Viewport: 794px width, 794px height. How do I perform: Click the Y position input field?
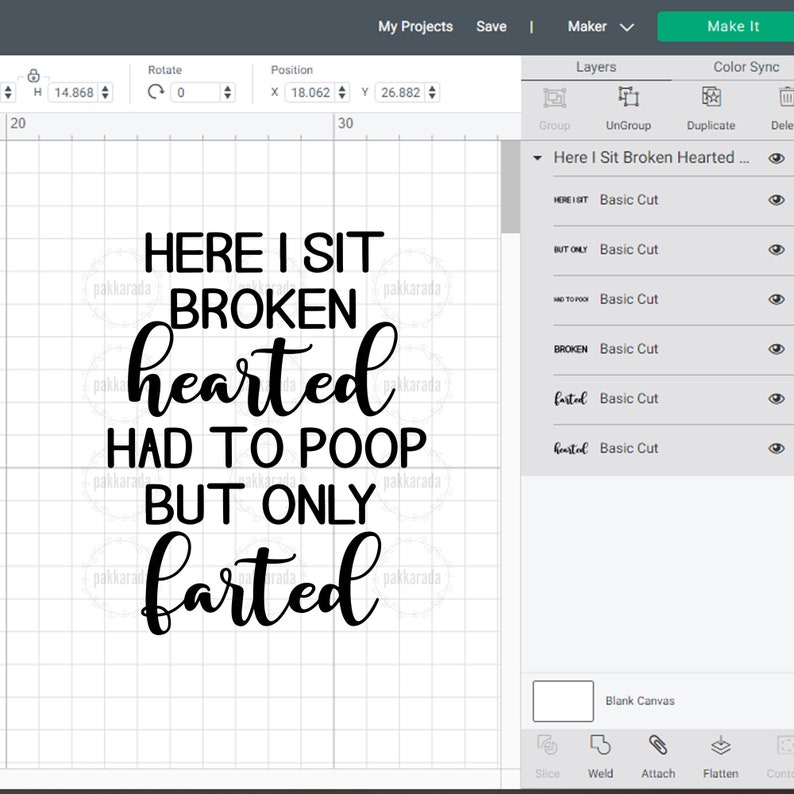[x=401, y=92]
